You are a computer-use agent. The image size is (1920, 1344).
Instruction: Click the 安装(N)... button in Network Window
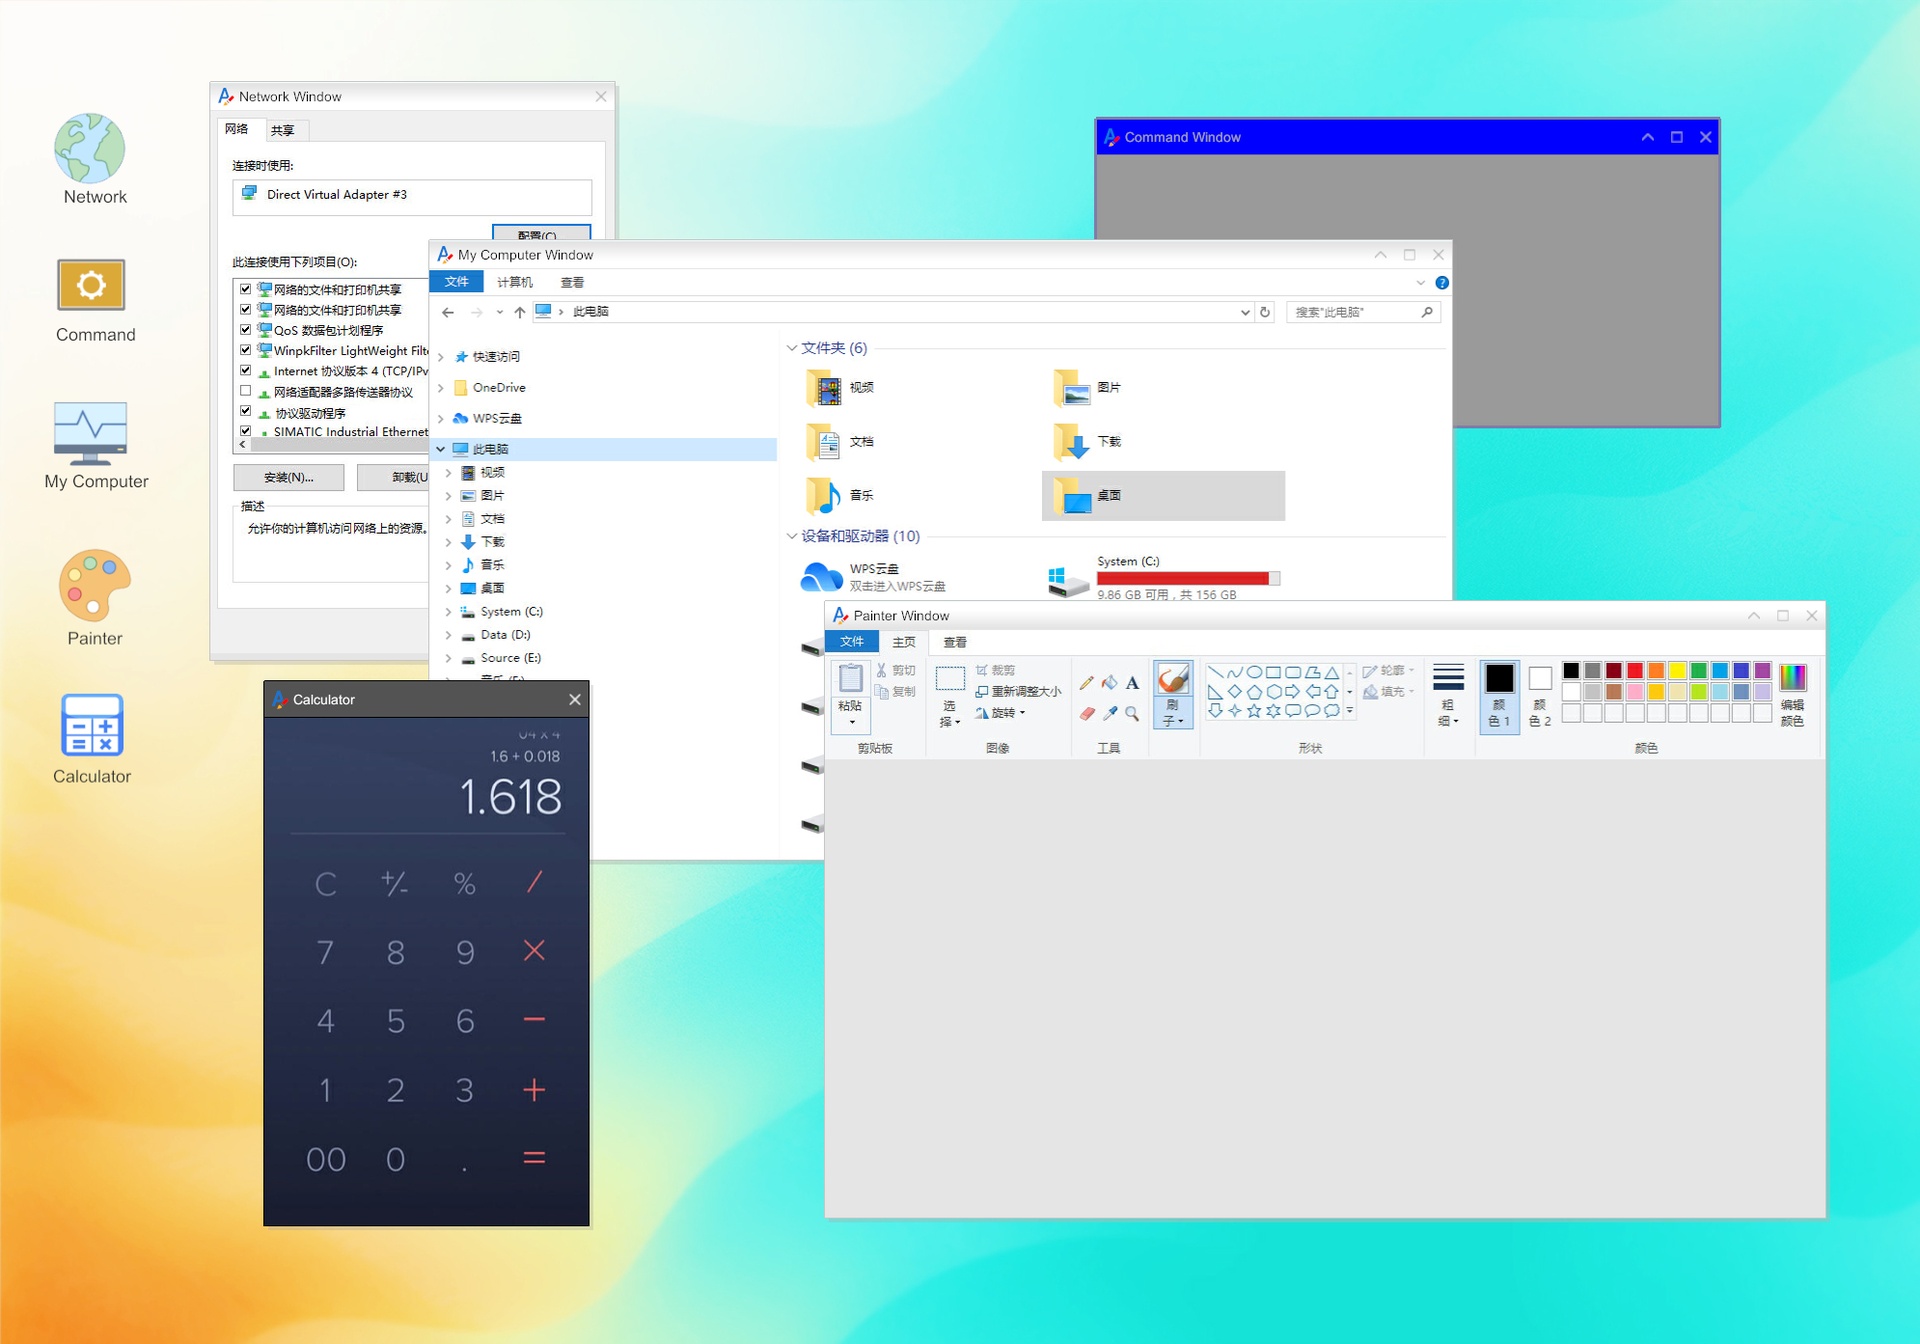tap(288, 477)
